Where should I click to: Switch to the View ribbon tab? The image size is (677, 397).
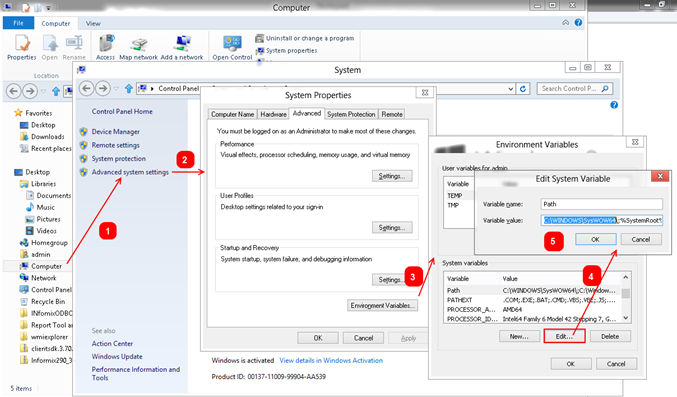tap(93, 23)
